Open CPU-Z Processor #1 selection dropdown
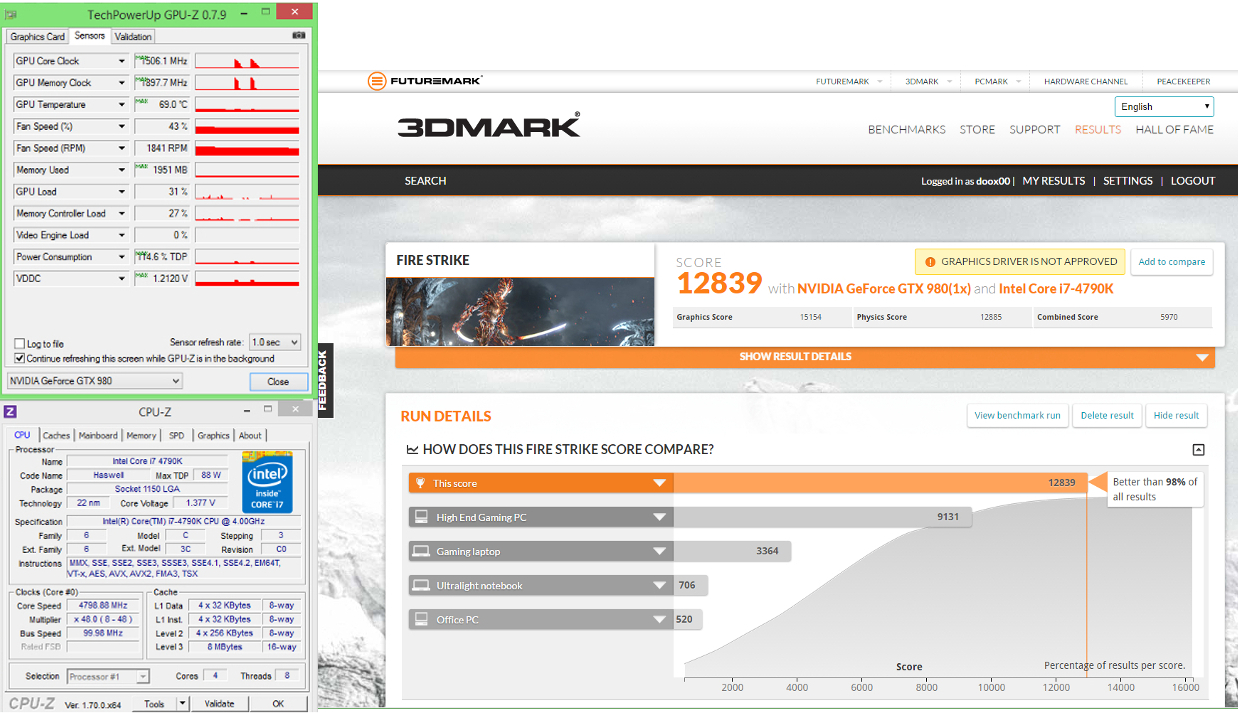The width and height of the screenshot is (1238, 713). coord(108,676)
